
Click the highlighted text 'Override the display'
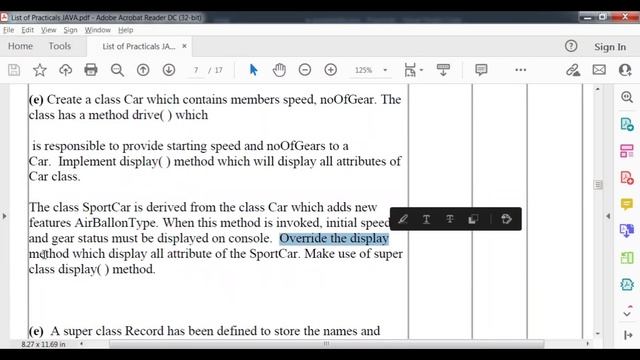pyautogui.click(x=334, y=238)
